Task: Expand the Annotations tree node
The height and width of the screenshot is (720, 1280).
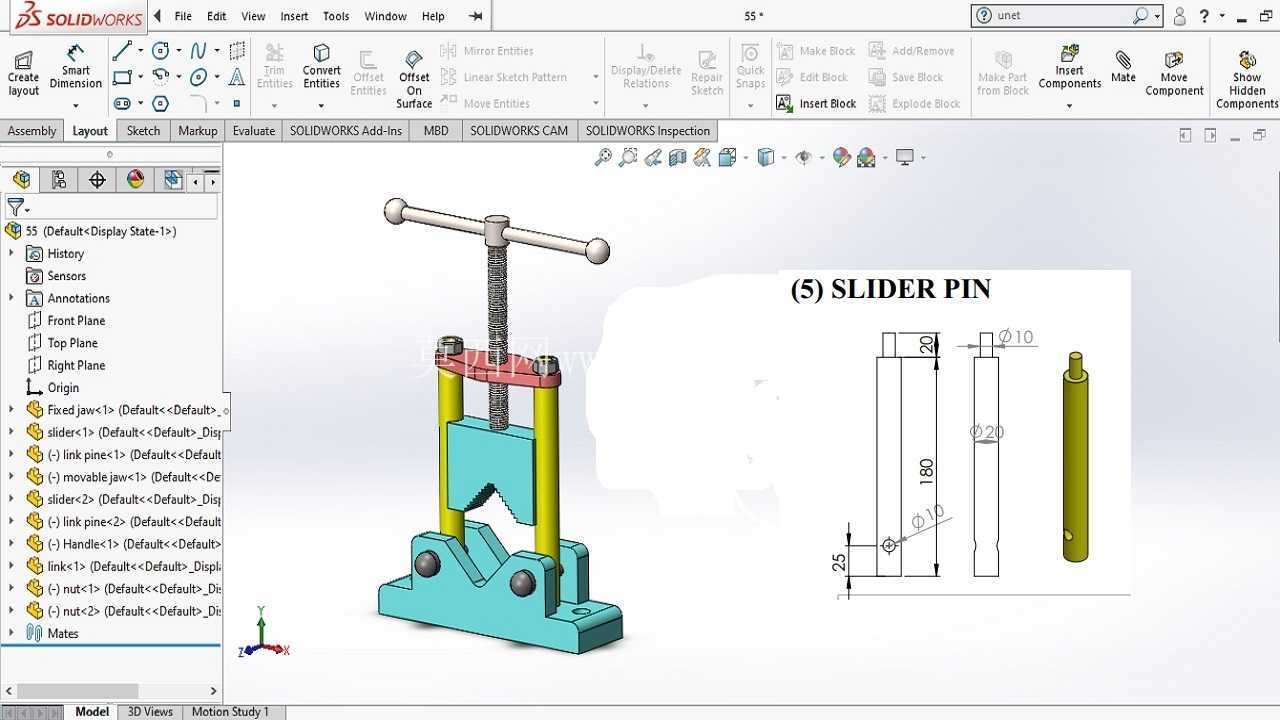Action: click(12, 298)
